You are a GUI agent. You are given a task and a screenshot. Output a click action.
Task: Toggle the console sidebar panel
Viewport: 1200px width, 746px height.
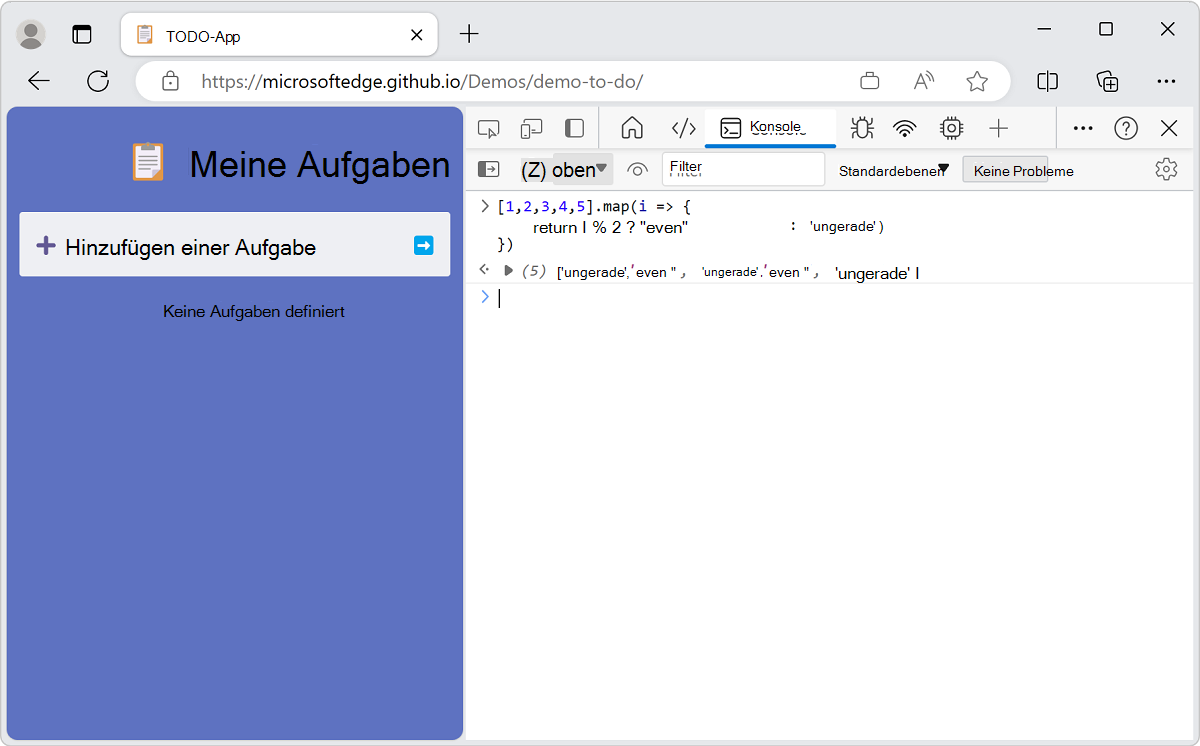pyautogui.click(x=488, y=169)
